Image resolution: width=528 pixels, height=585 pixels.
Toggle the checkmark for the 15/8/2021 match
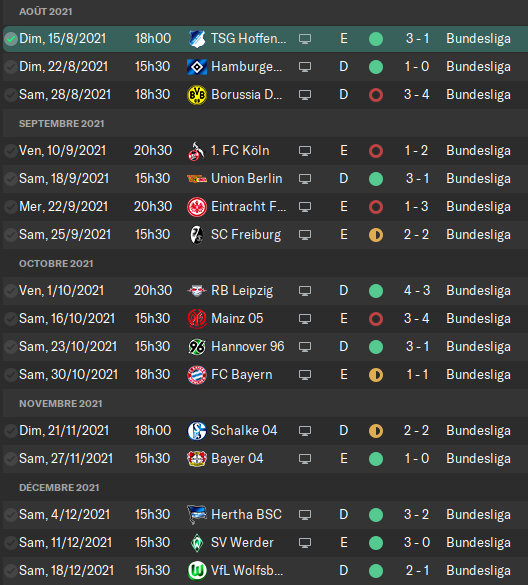click(11, 39)
